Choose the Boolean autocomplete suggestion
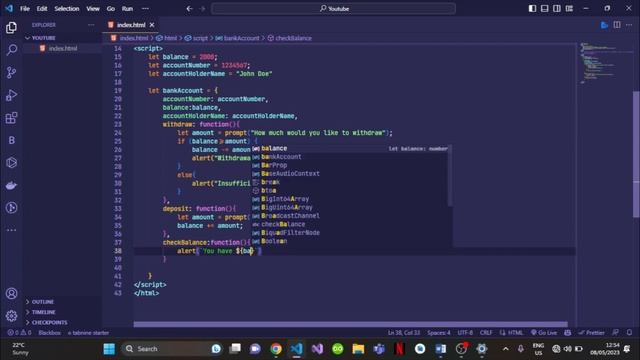This screenshot has height=360, width=640. [x=351, y=241]
